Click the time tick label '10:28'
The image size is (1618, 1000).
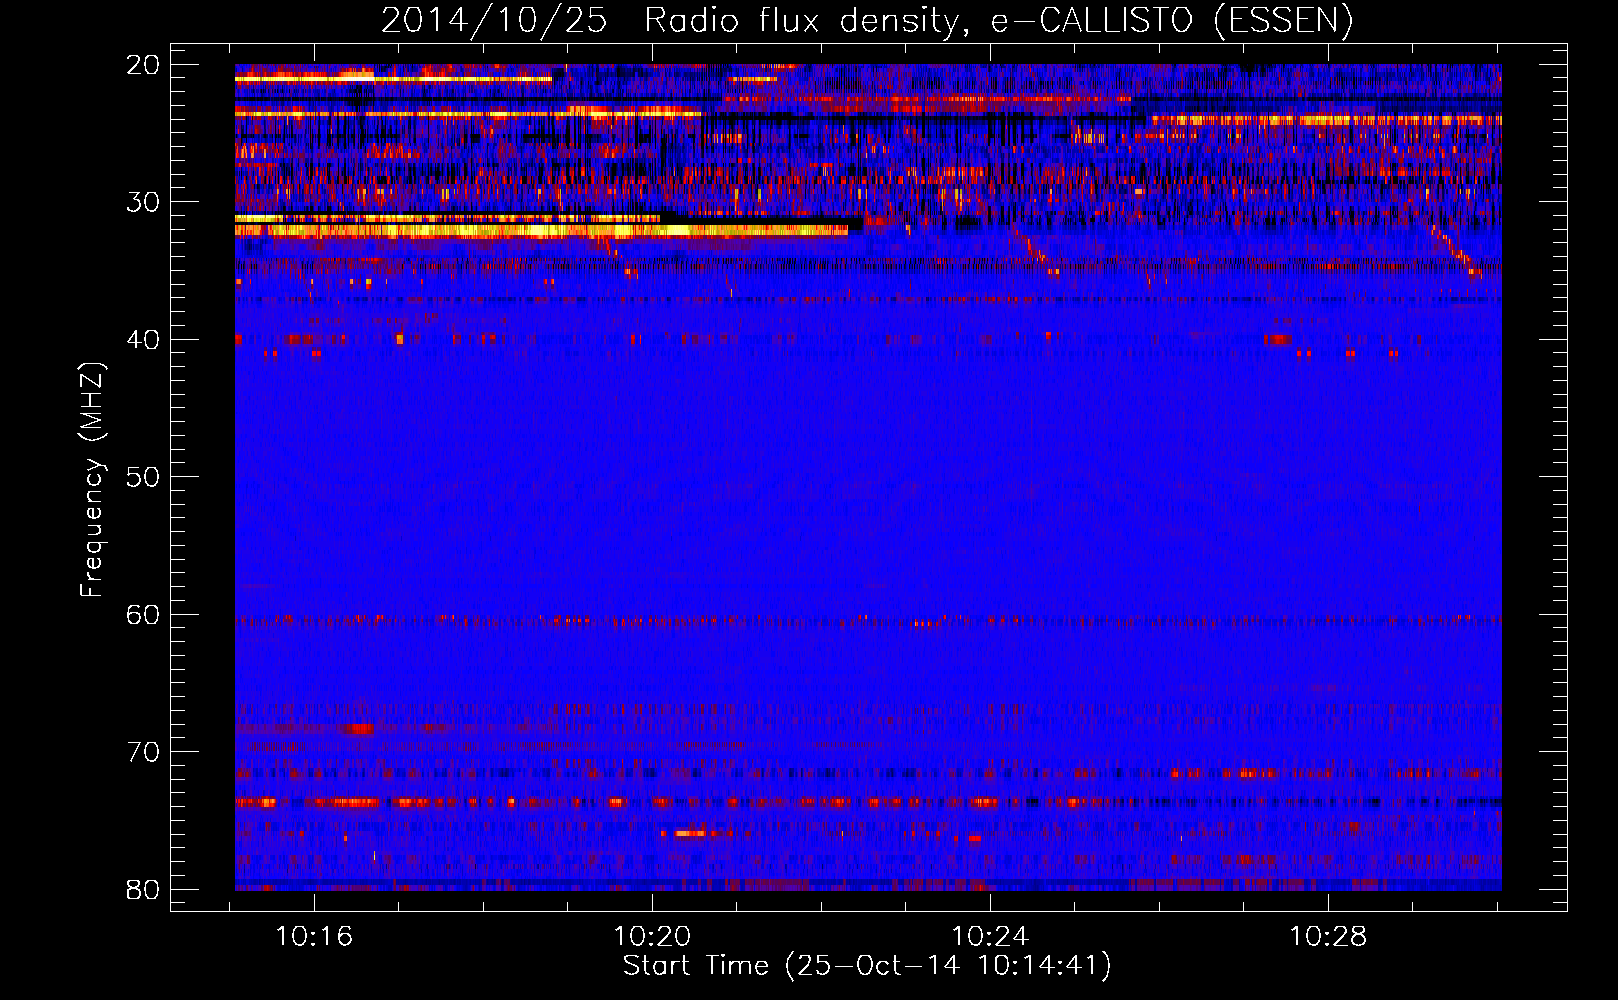point(1328,937)
